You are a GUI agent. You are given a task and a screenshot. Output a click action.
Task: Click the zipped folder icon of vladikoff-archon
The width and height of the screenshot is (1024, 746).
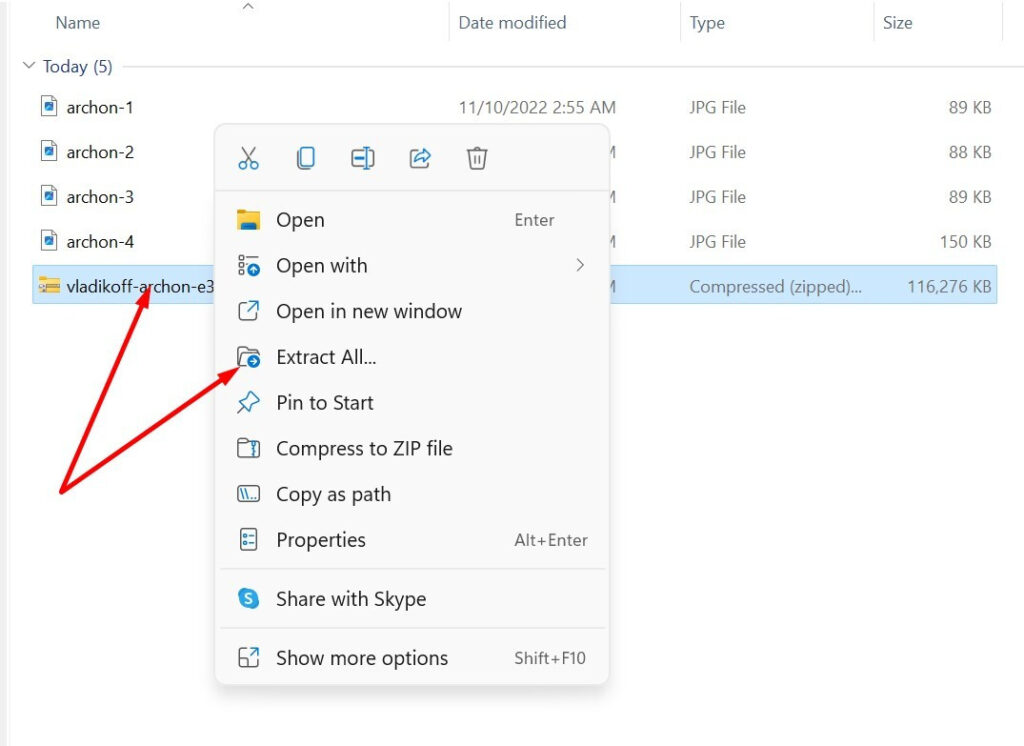point(49,285)
